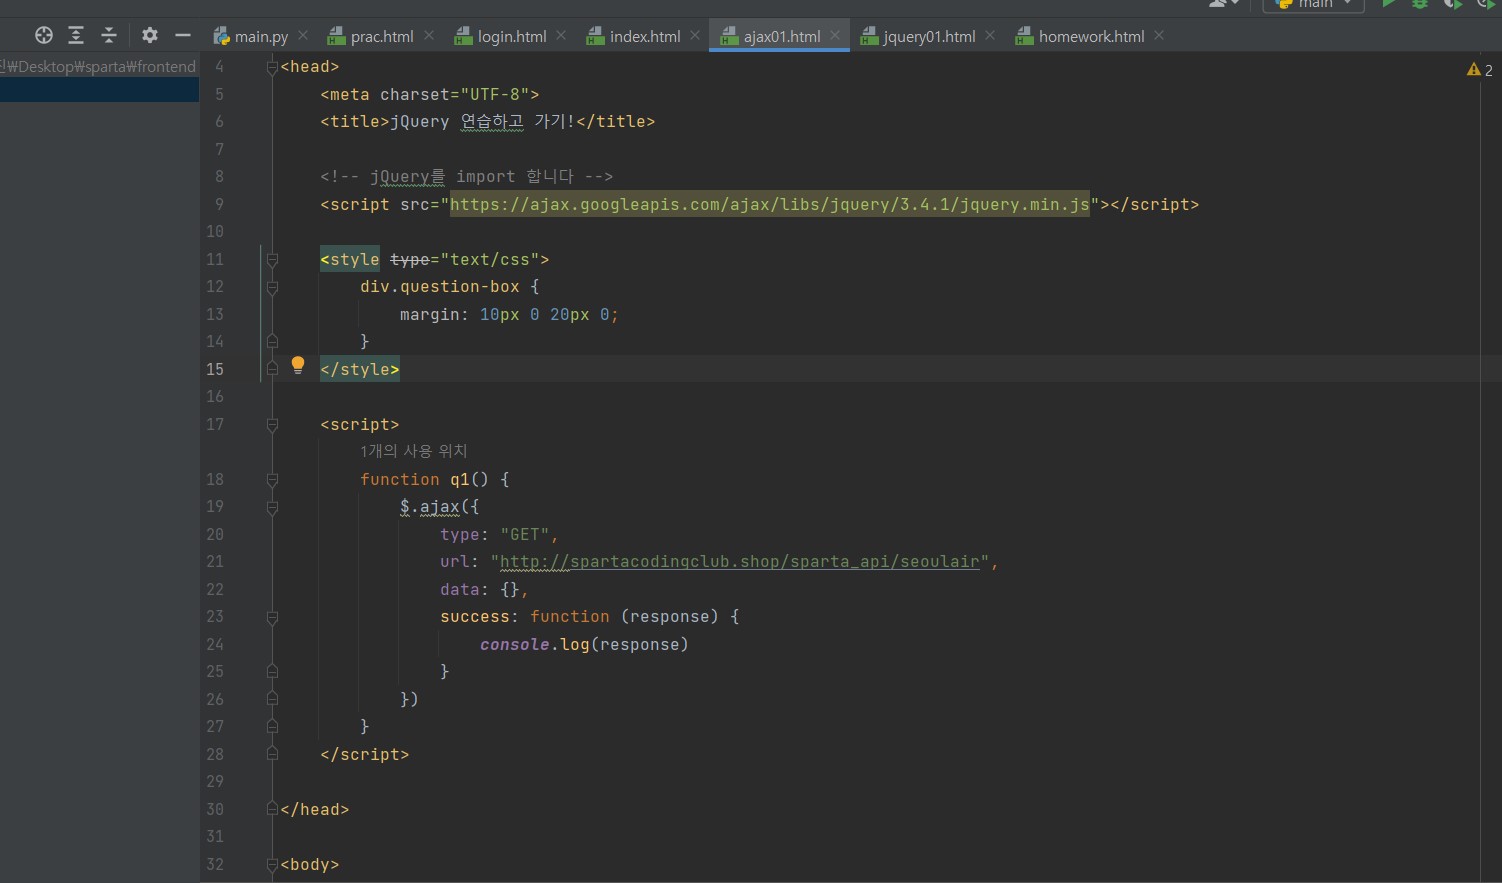Screen dimensions: 1502x883
Task: Click the yellow lightbulb intention icon
Action: tap(297, 365)
